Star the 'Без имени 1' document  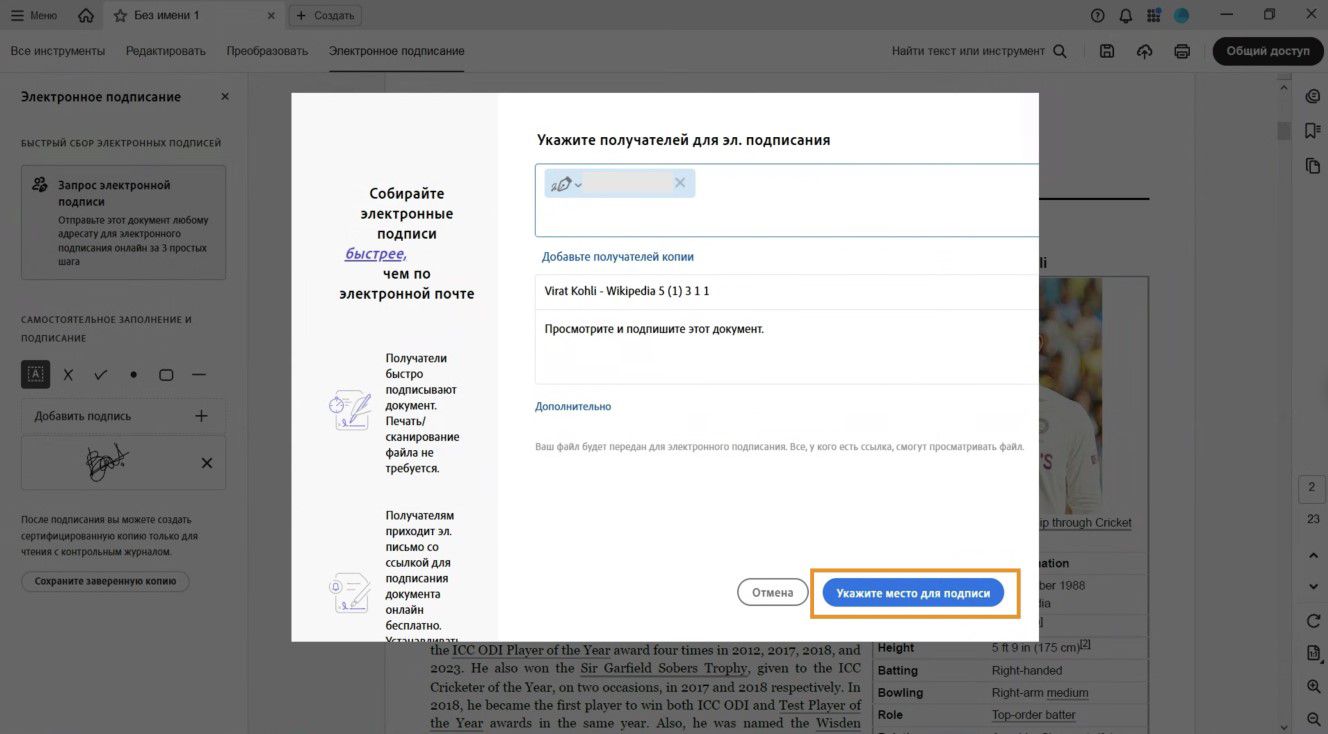120,15
